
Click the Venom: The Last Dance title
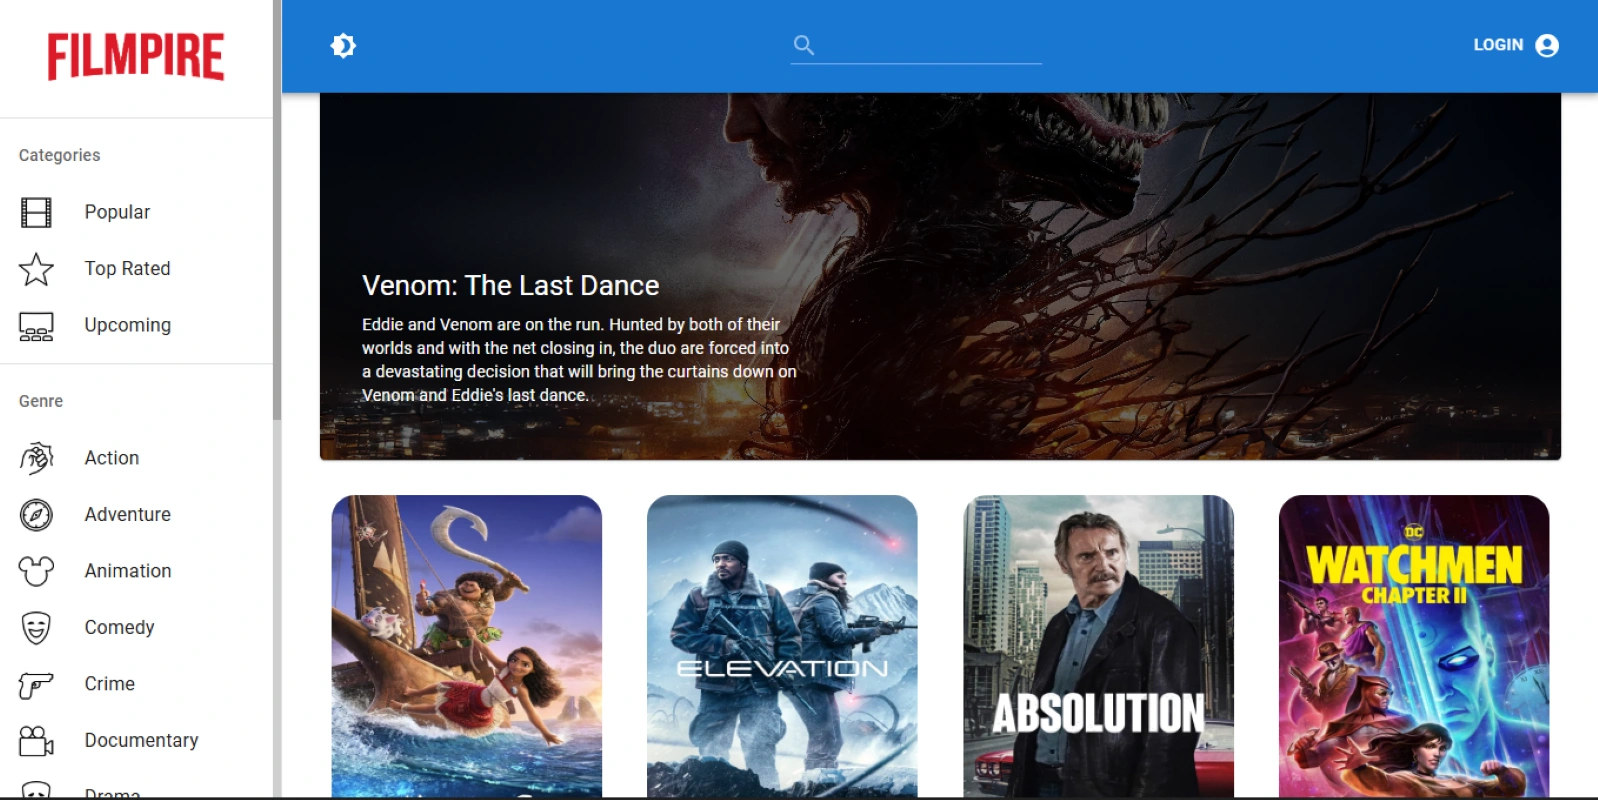(510, 286)
